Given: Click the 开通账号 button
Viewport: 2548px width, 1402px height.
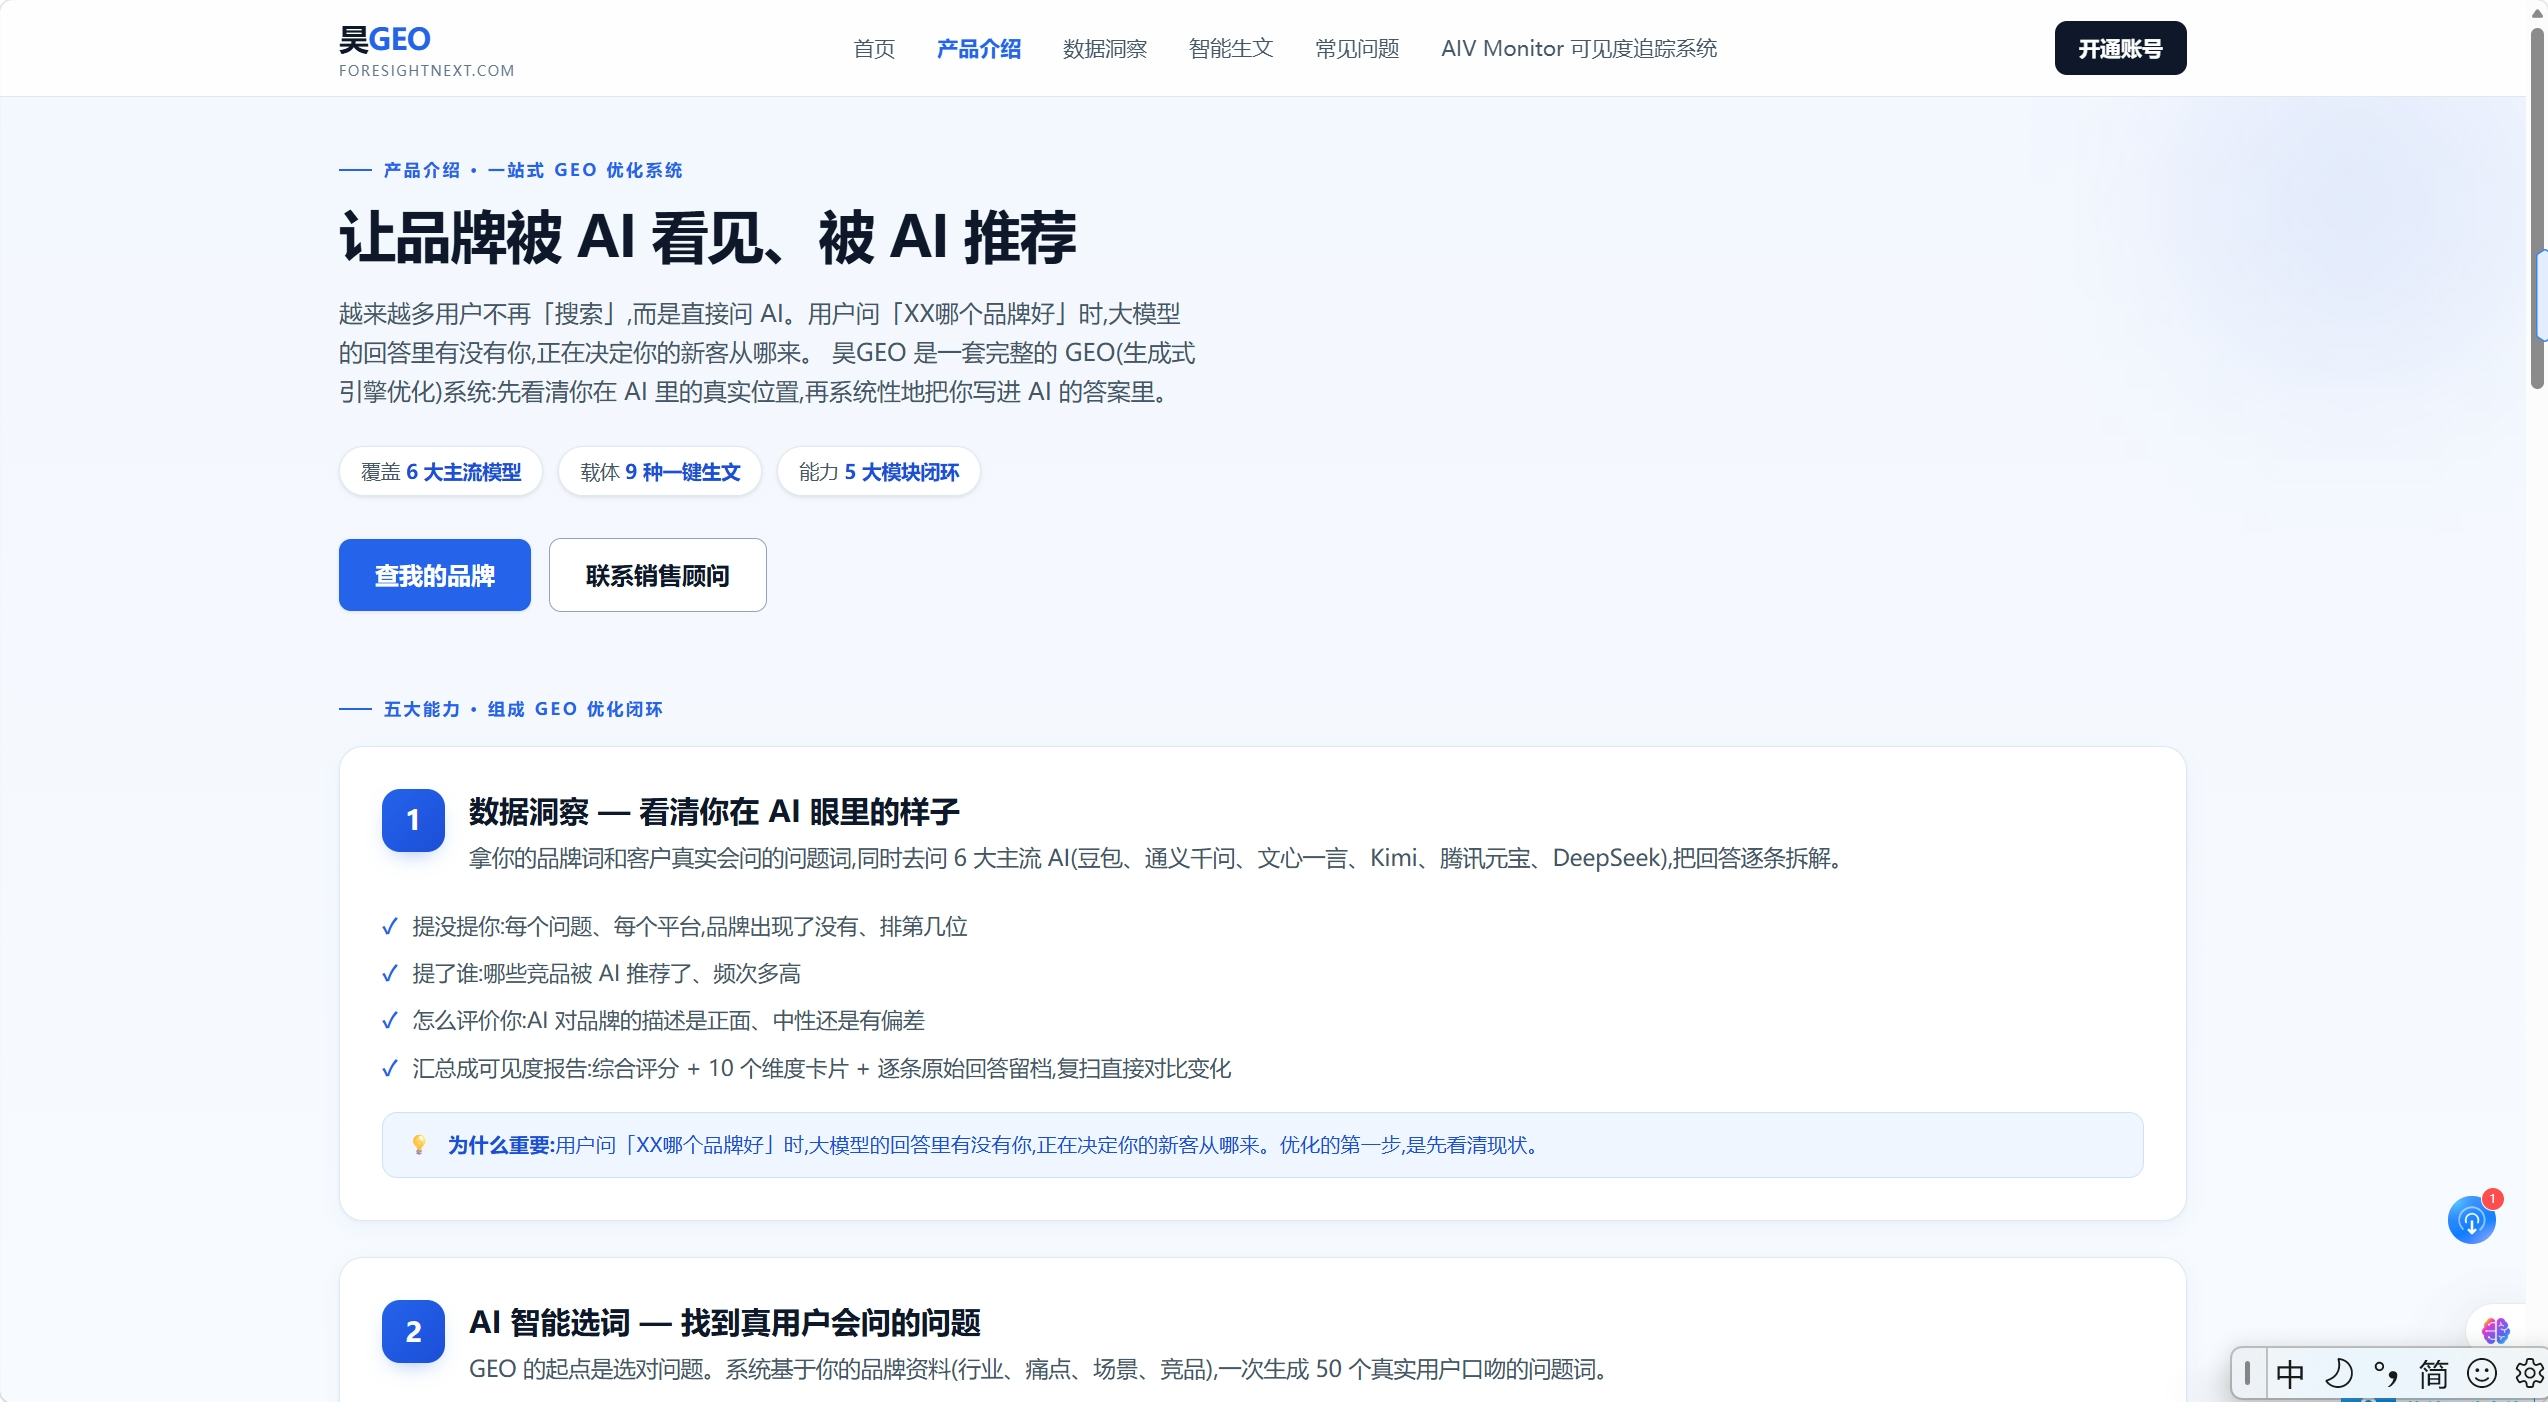Looking at the screenshot, I should (x=2120, y=48).
